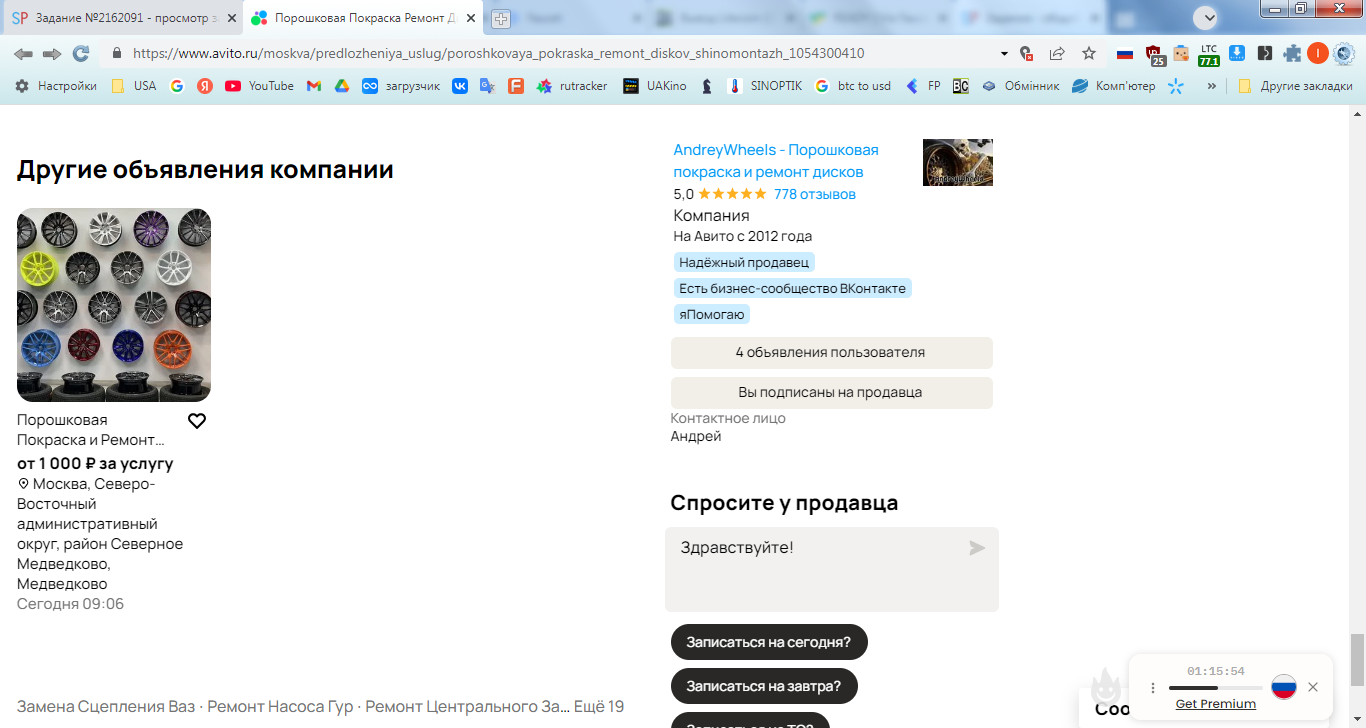Open the Google Drive bookmark icon

(x=341, y=86)
